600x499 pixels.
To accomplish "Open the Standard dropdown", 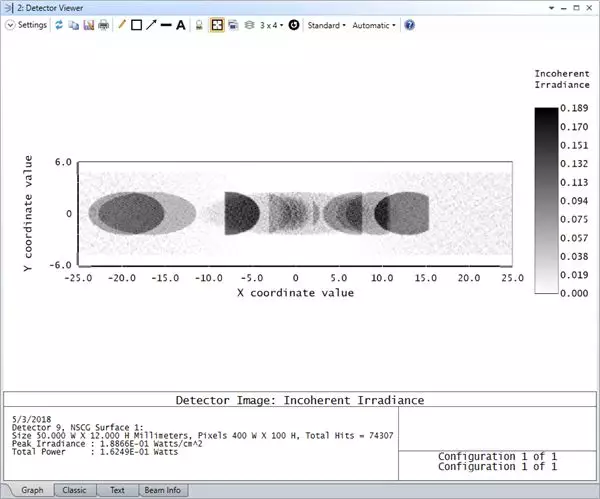I will 326,25.
